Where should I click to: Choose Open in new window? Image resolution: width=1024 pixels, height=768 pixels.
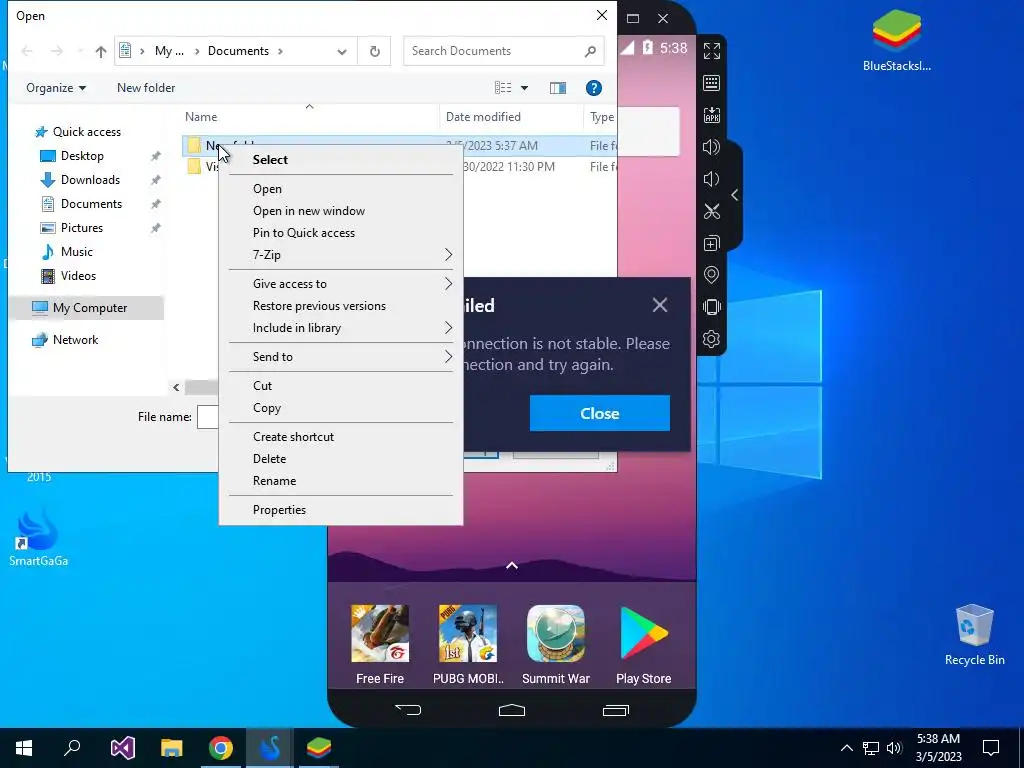pyautogui.click(x=341, y=211)
